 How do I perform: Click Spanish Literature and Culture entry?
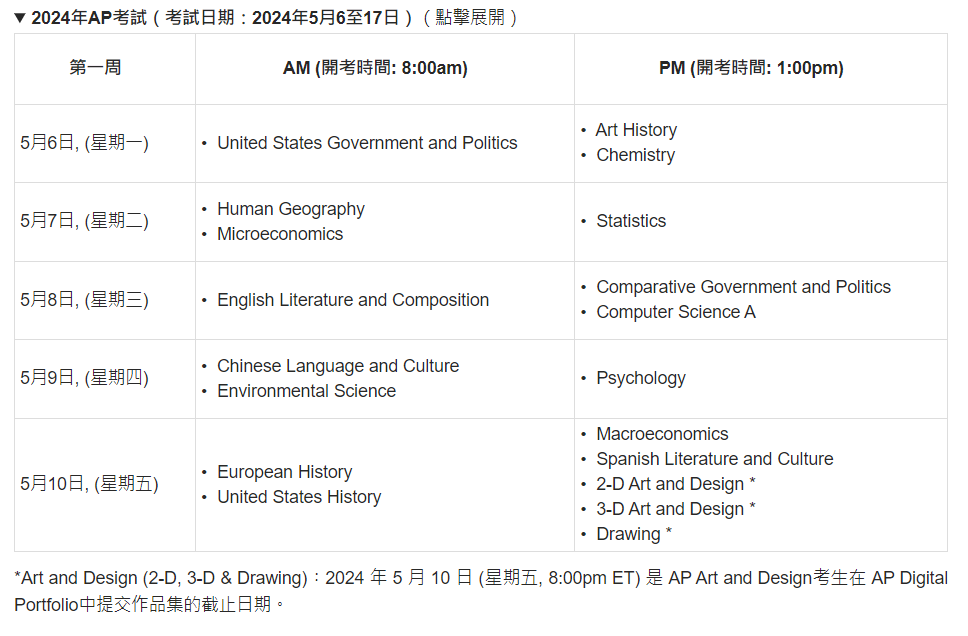pyautogui.click(x=714, y=459)
